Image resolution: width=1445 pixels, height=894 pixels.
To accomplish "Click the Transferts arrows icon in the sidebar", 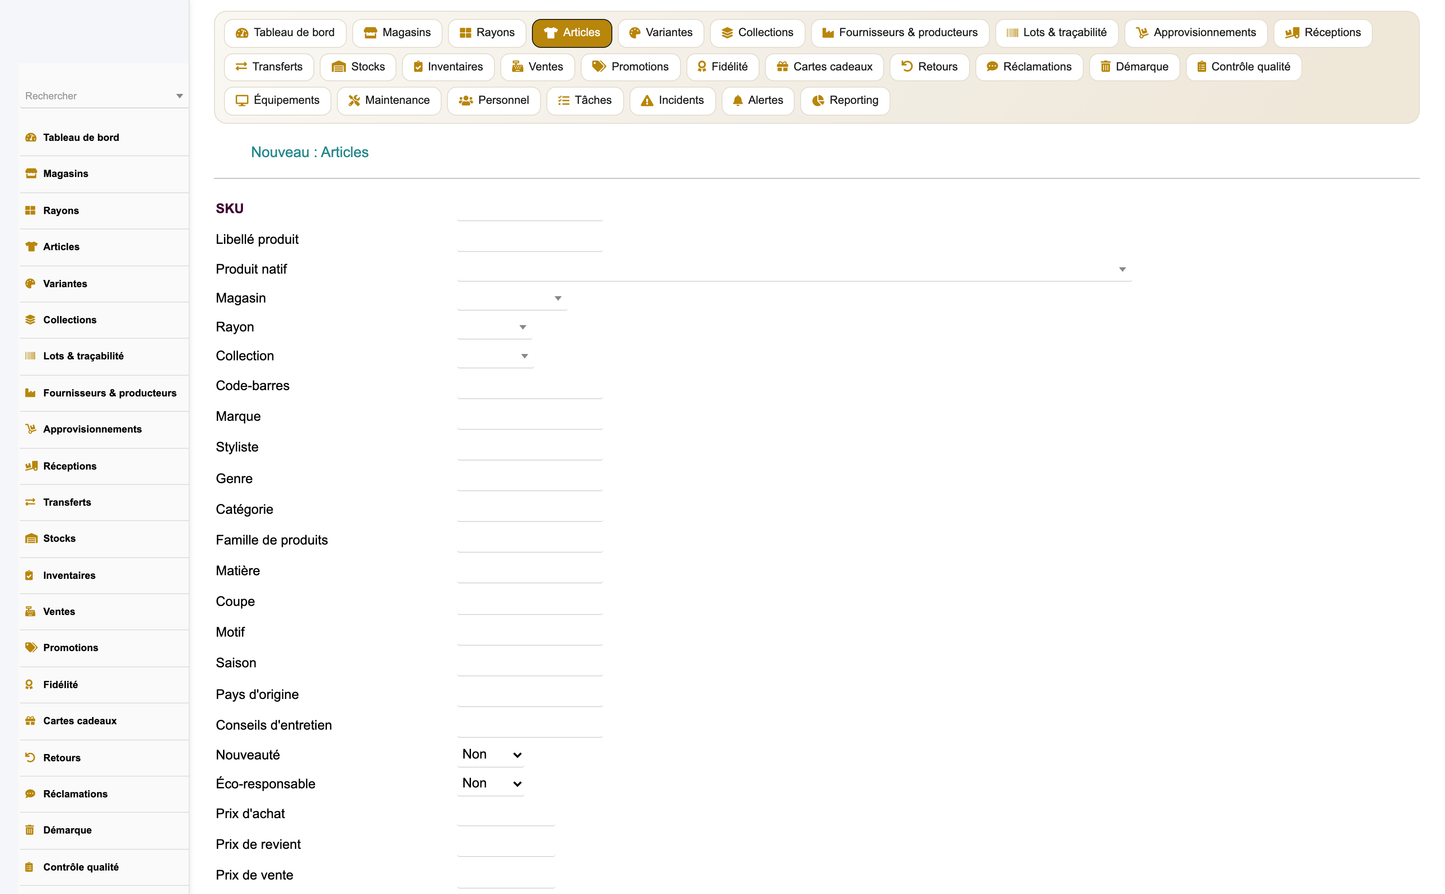I will [30, 502].
